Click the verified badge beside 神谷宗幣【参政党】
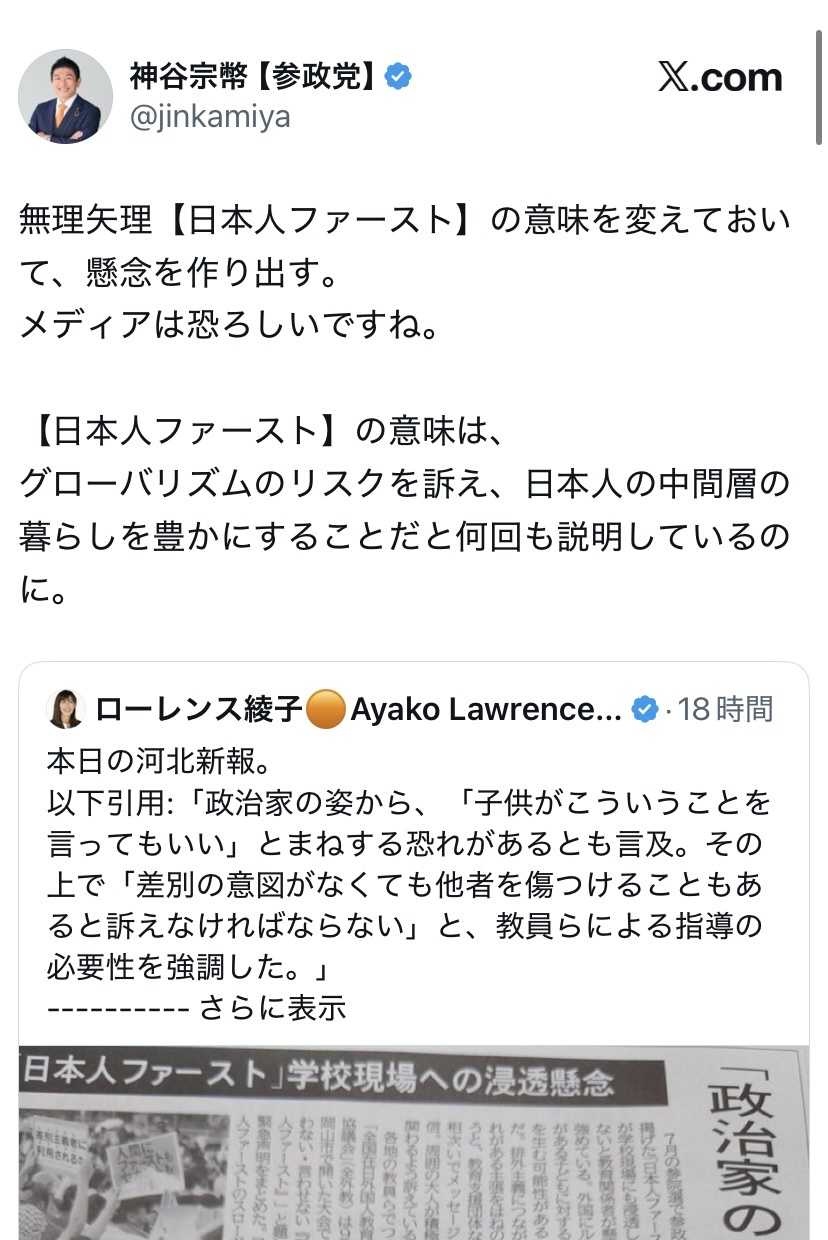Viewport: 828px width, 1240px height. tap(397, 77)
